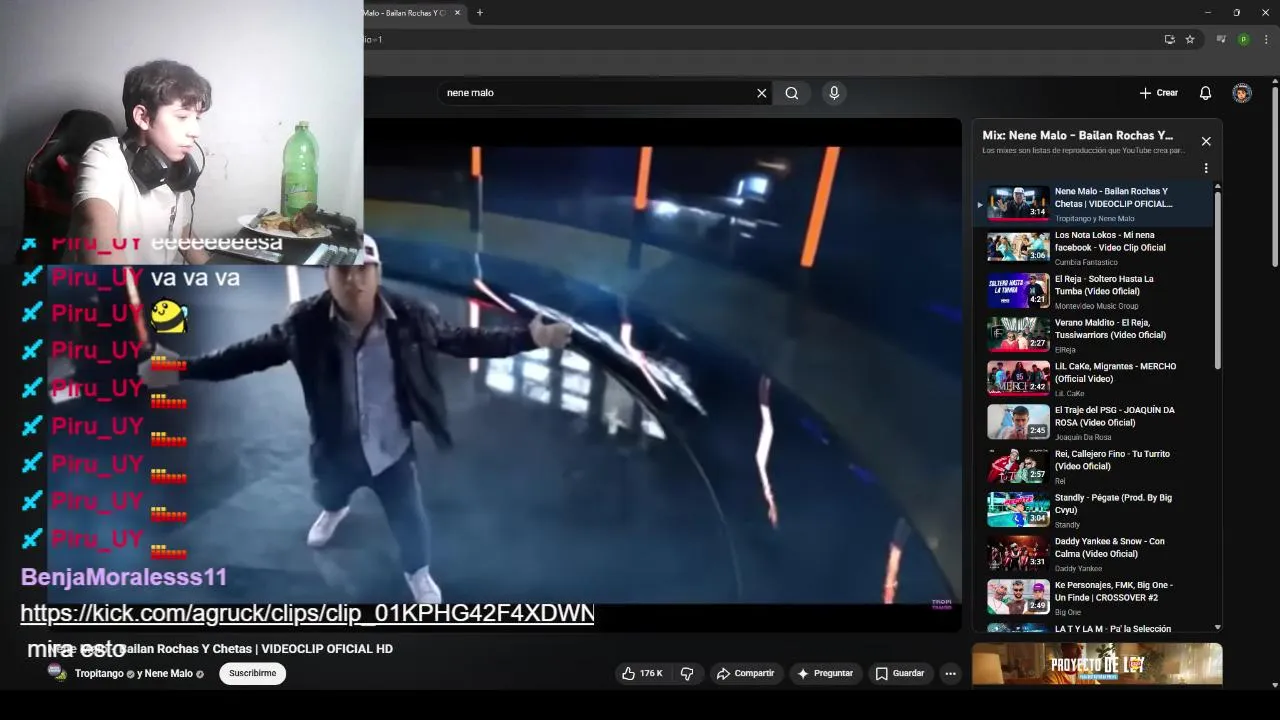This screenshot has height=720, width=1280.
Task: Click the Mix: Nene Malo playlist title
Action: (1077, 135)
